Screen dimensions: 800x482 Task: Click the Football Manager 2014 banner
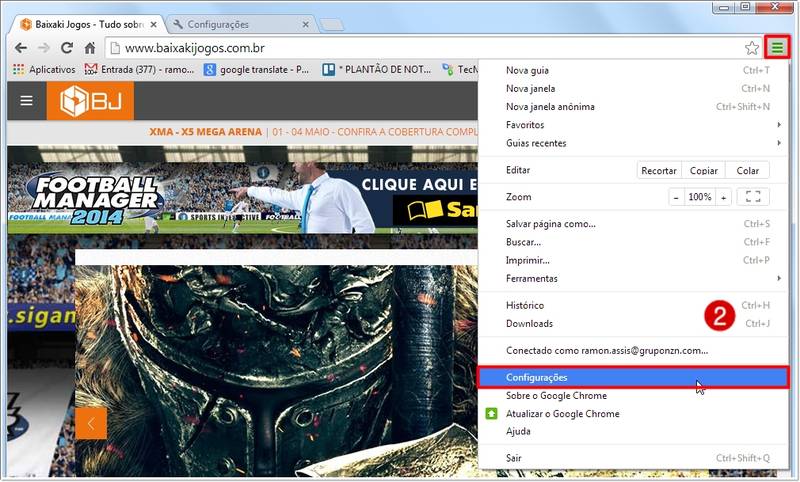point(243,198)
